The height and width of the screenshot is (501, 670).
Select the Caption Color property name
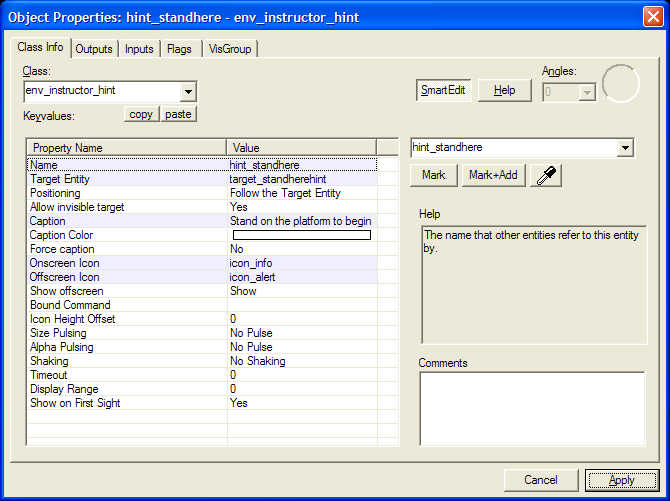pyautogui.click(x=61, y=235)
